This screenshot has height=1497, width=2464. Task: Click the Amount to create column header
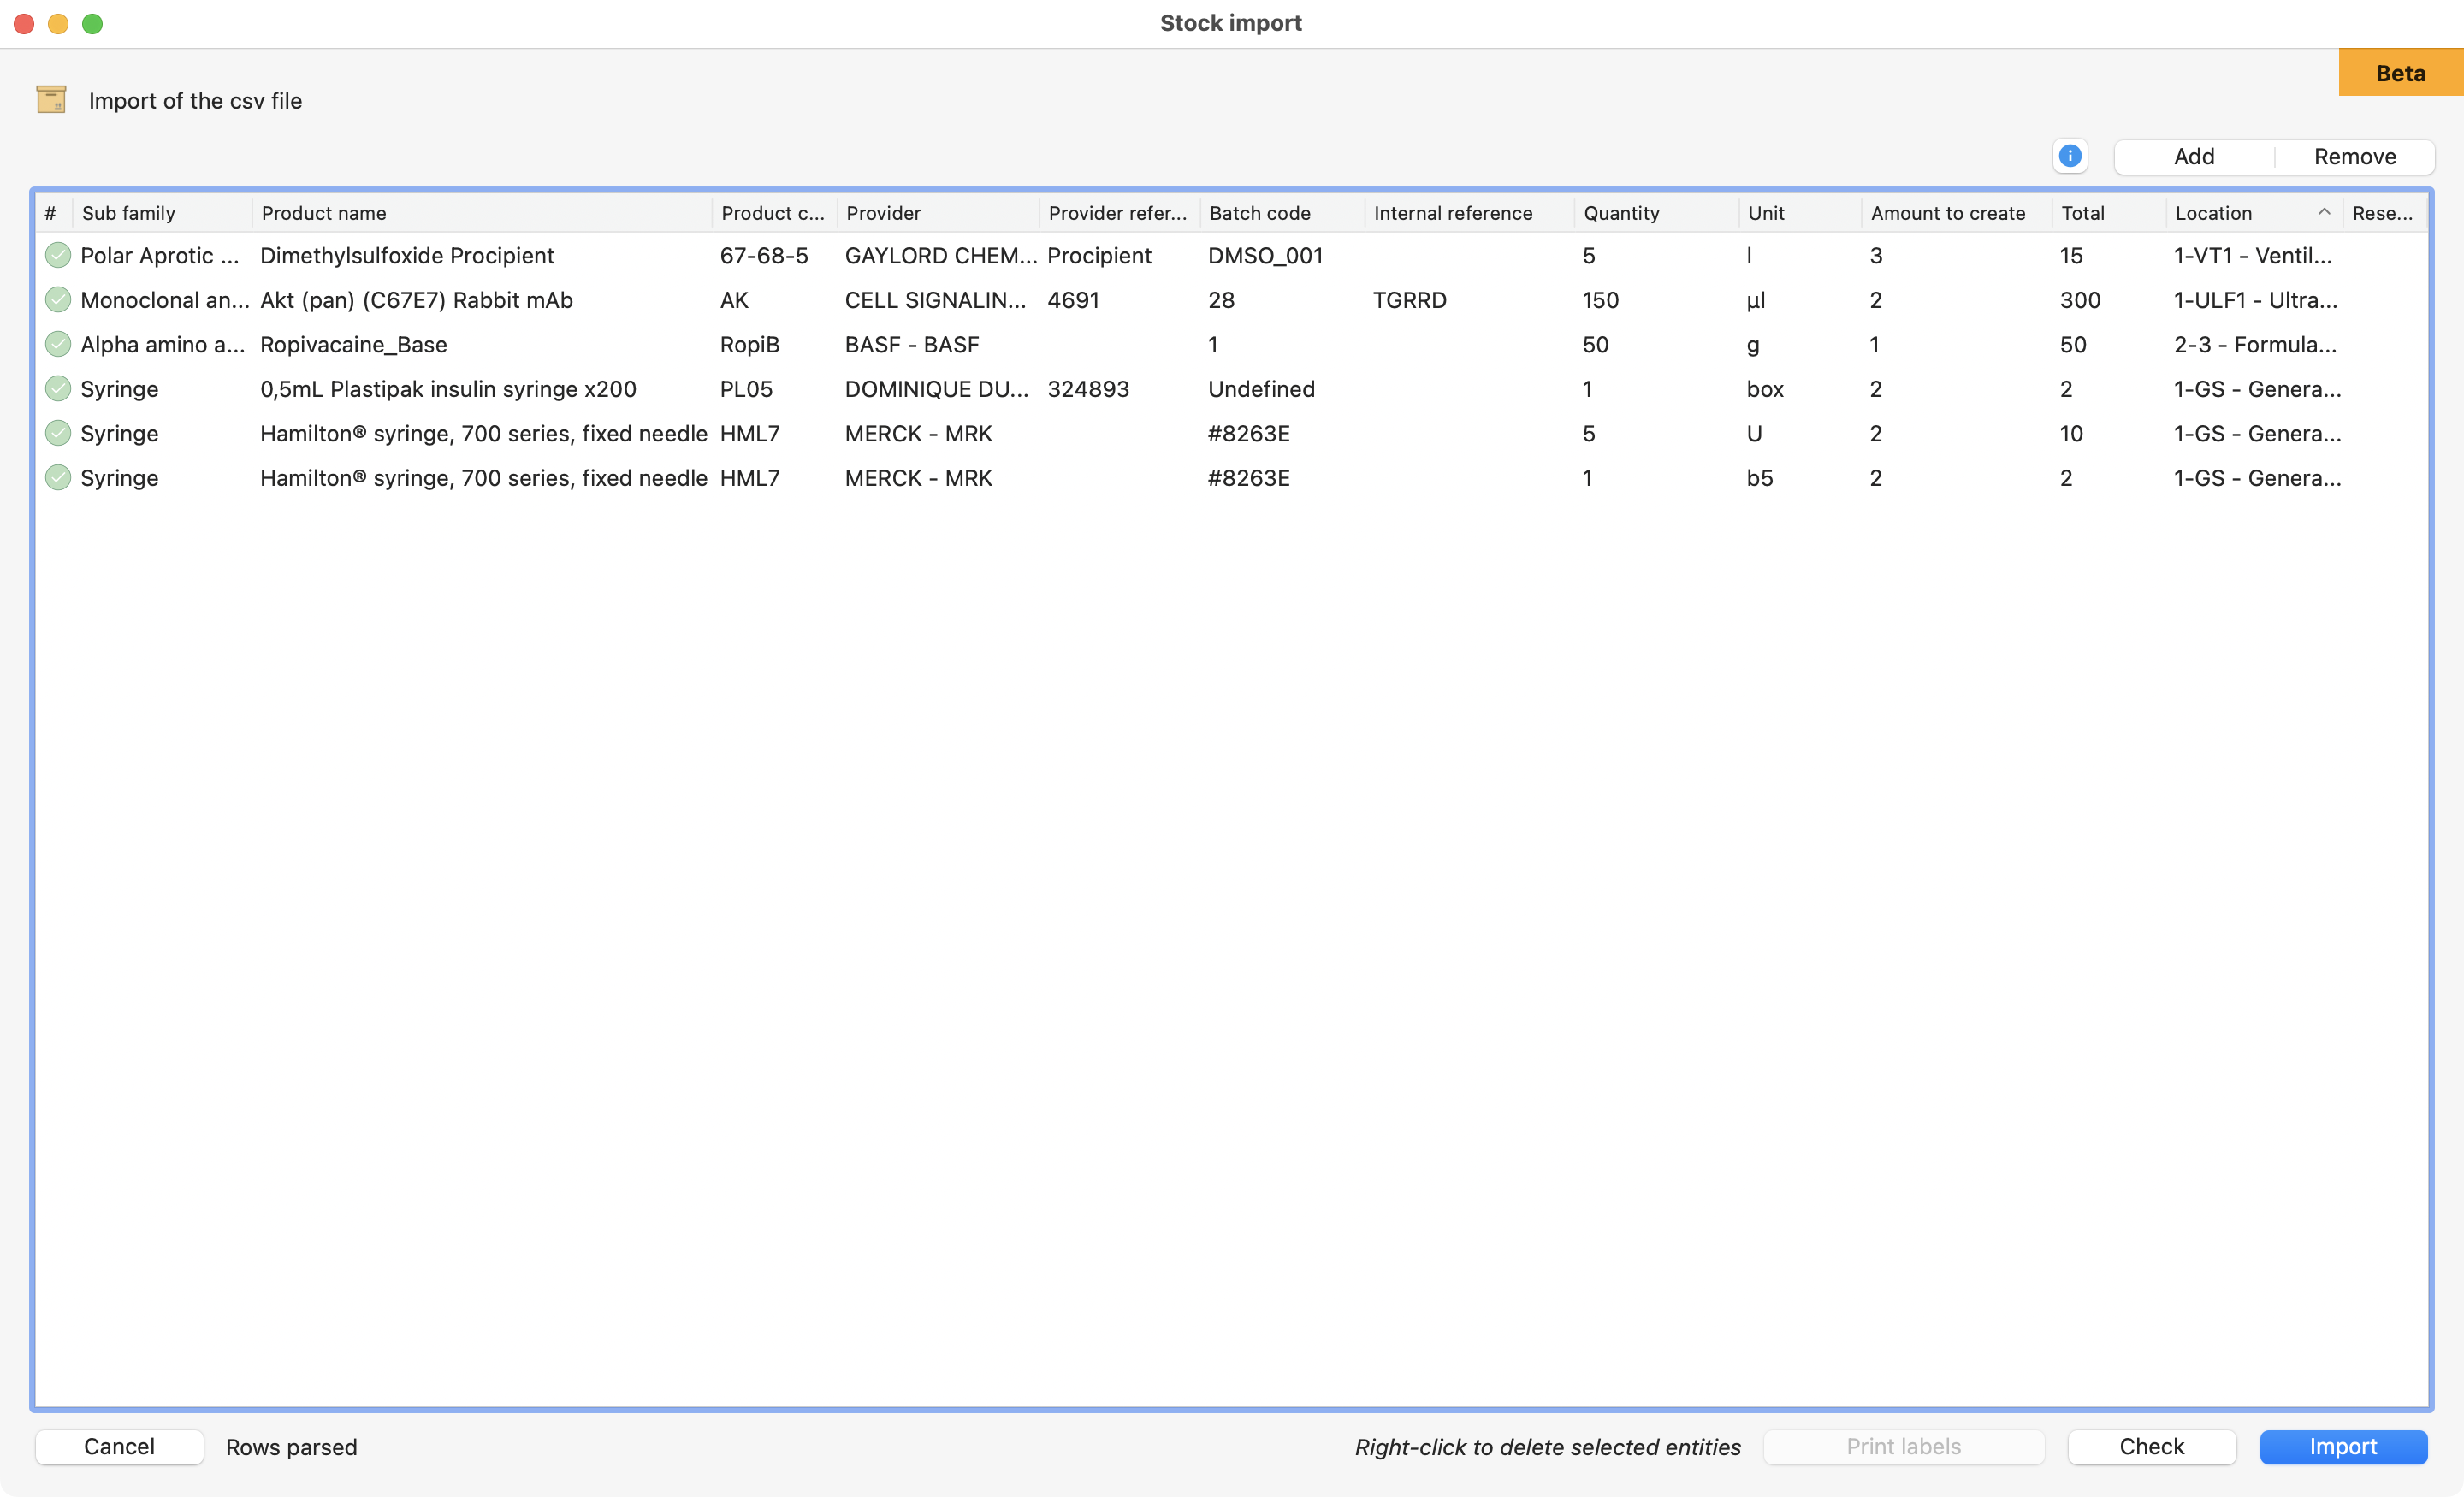(1957, 213)
